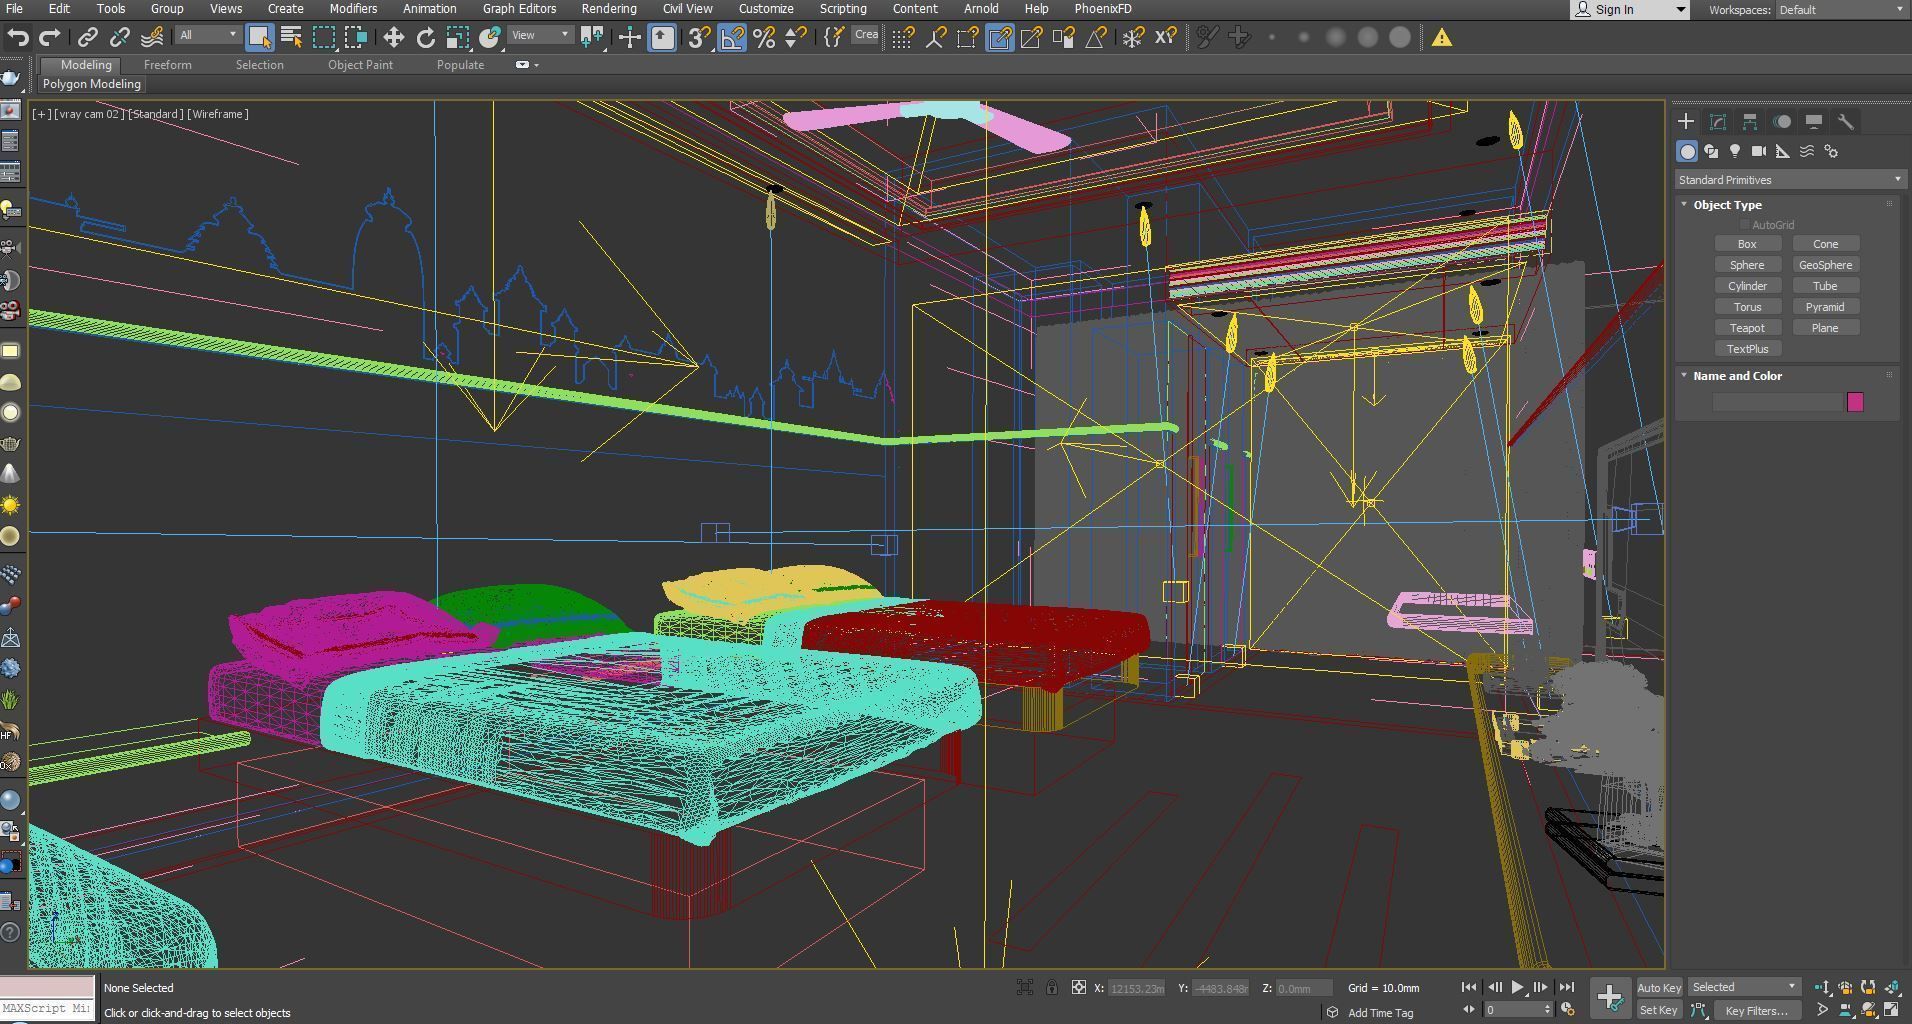Open the Create Selection Set dropdown
This screenshot has height=1024, width=1912.
click(x=866, y=35)
